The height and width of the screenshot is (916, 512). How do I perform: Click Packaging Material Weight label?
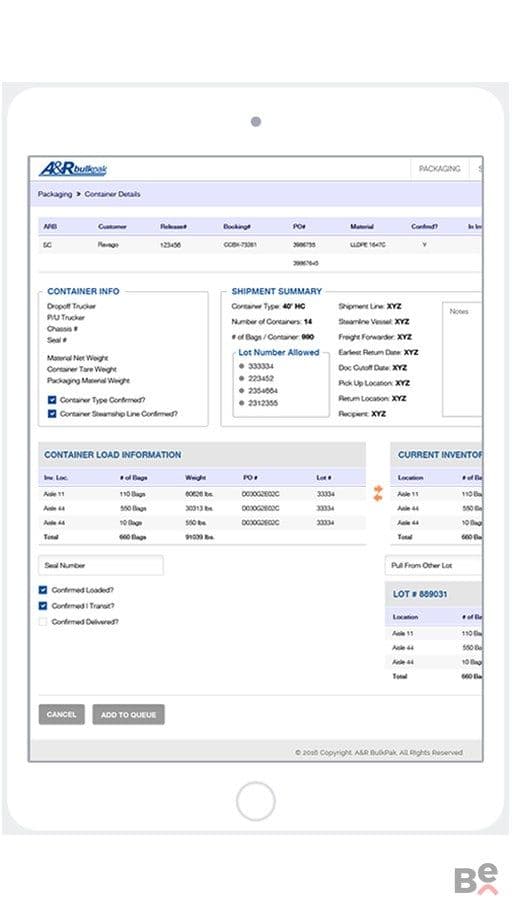88,380
